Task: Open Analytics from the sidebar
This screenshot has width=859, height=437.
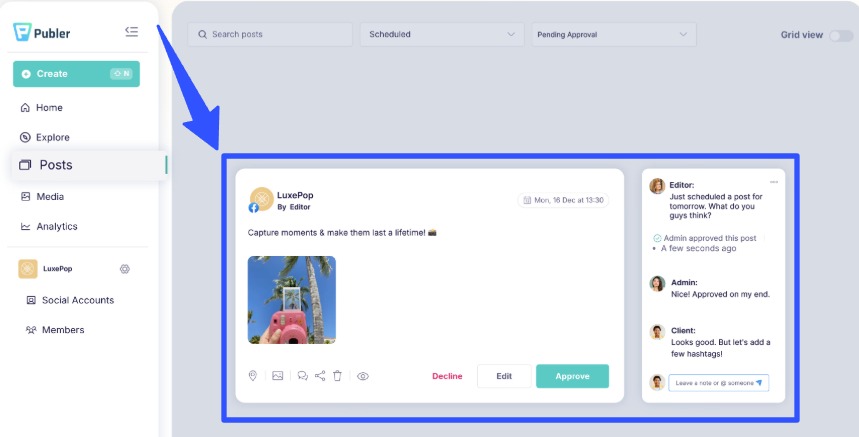Action: click(x=57, y=227)
